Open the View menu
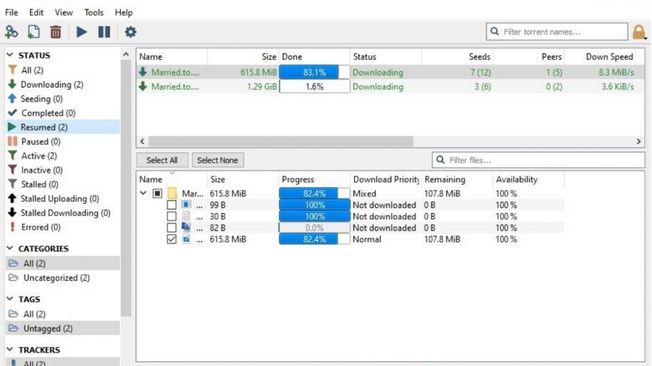The width and height of the screenshot is (652, 366). tap(64, 12)
